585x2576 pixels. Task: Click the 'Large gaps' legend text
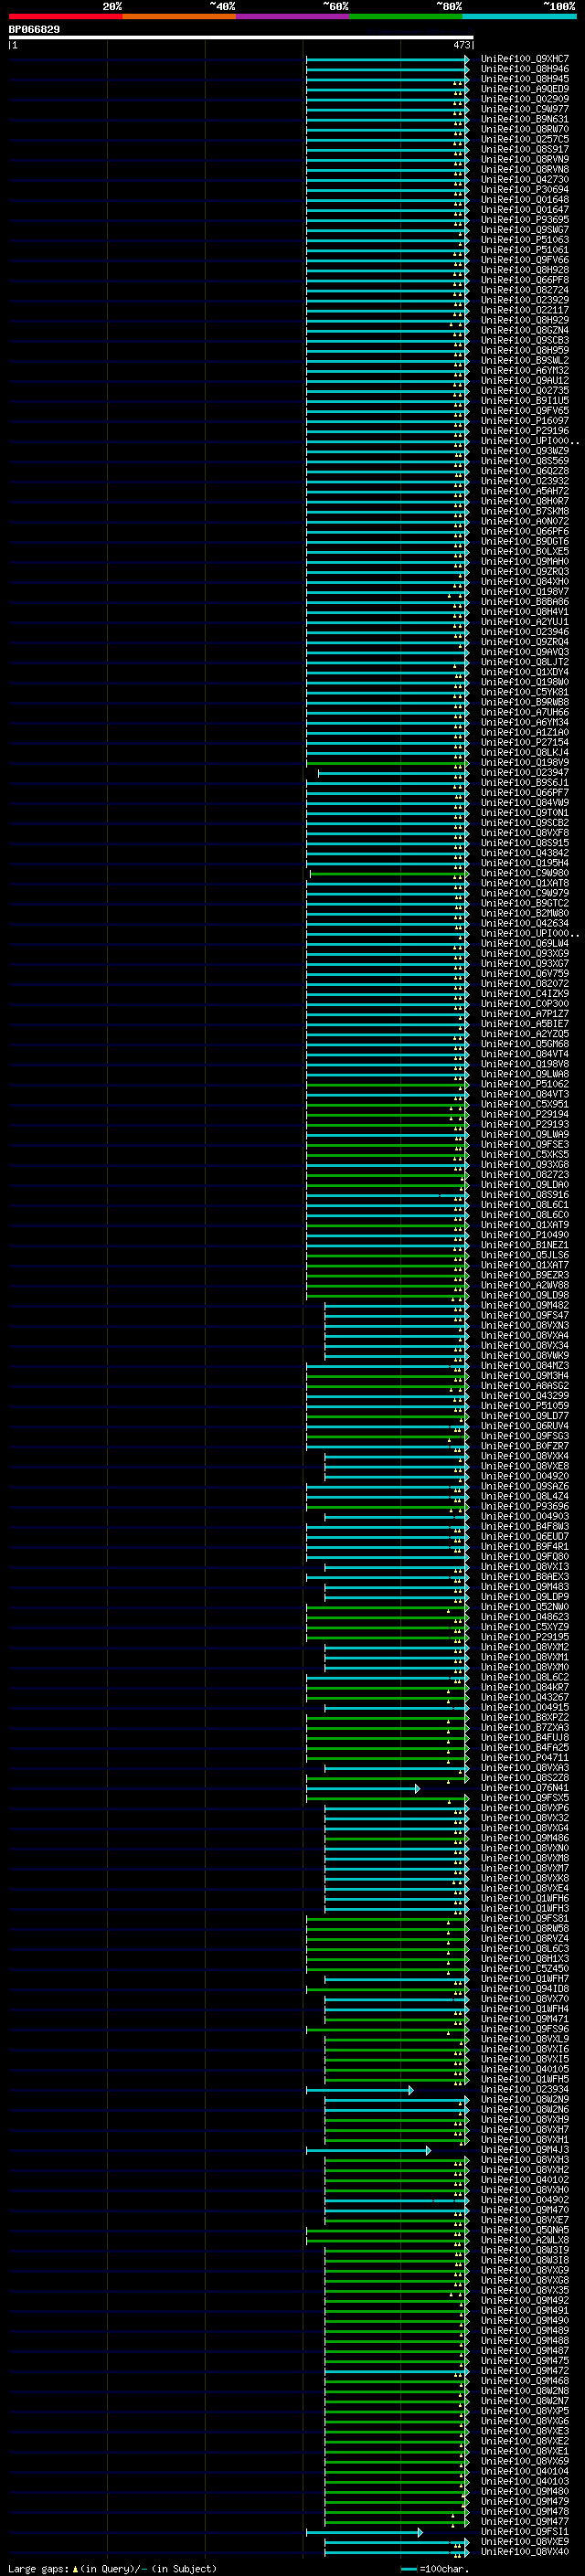38,2569
